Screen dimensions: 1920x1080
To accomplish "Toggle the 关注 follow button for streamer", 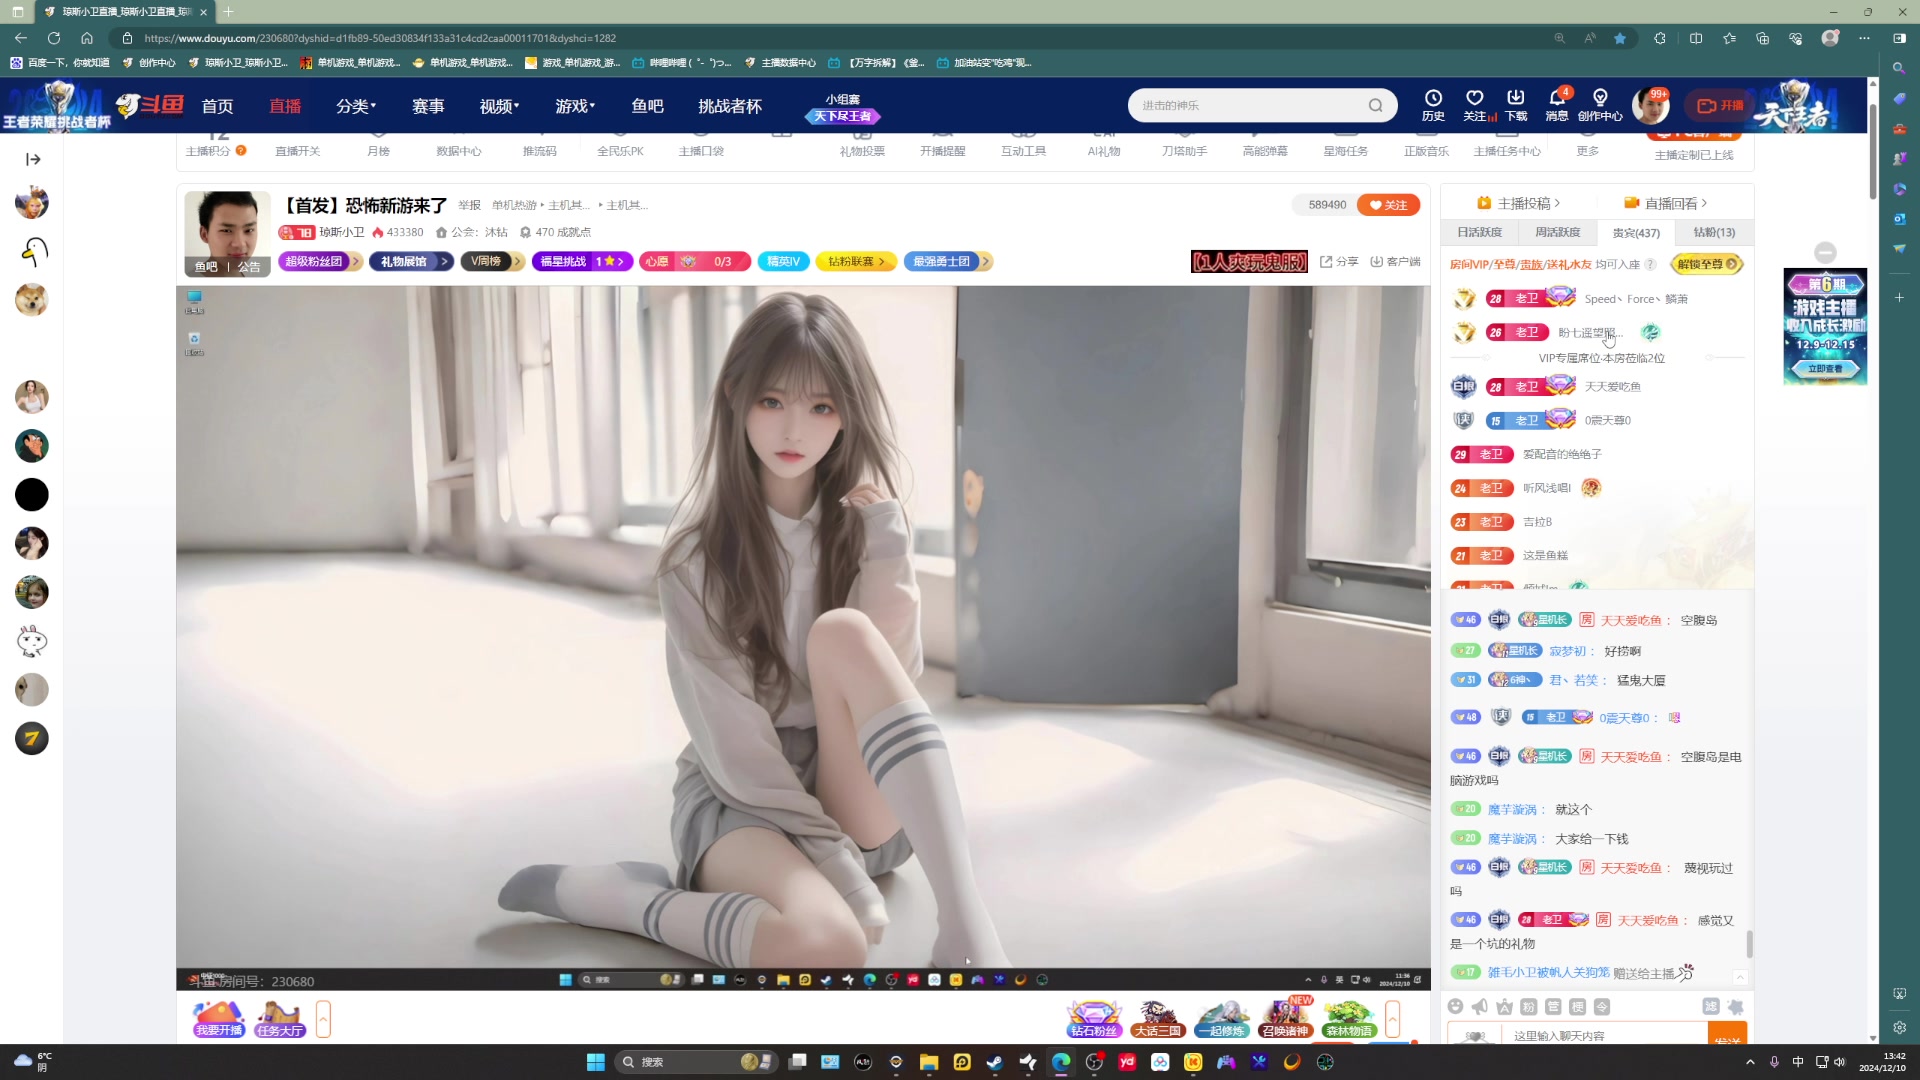I will (1388, 204).
